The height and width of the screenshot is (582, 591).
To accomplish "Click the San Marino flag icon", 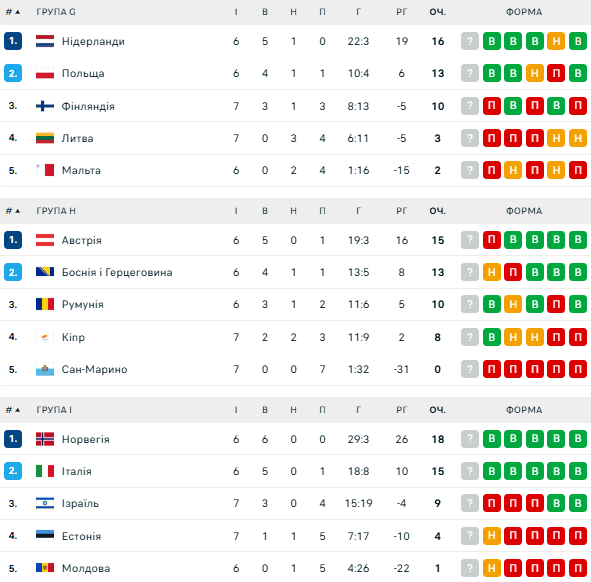I will [45, 369].
